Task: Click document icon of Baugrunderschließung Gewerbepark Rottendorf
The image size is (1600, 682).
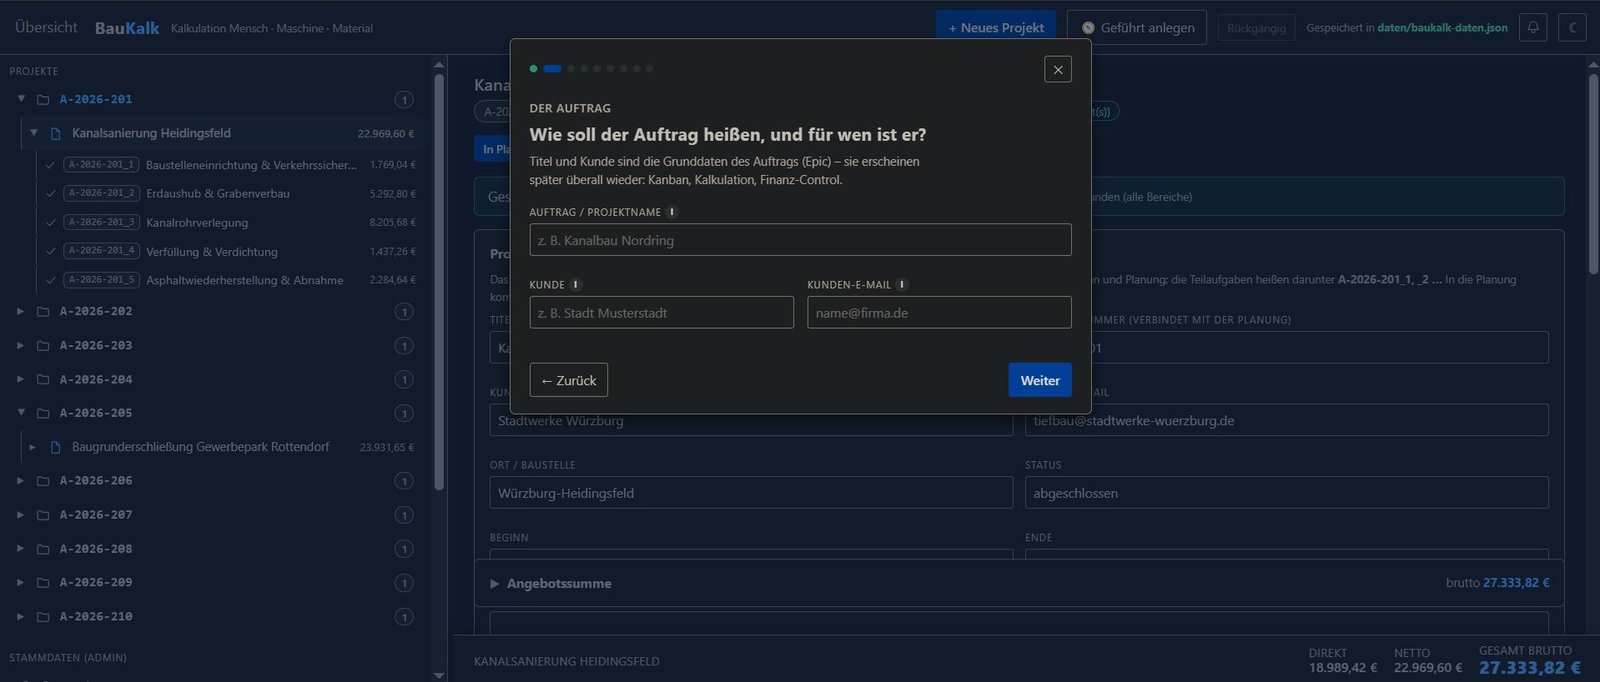Action: (56, 447)
